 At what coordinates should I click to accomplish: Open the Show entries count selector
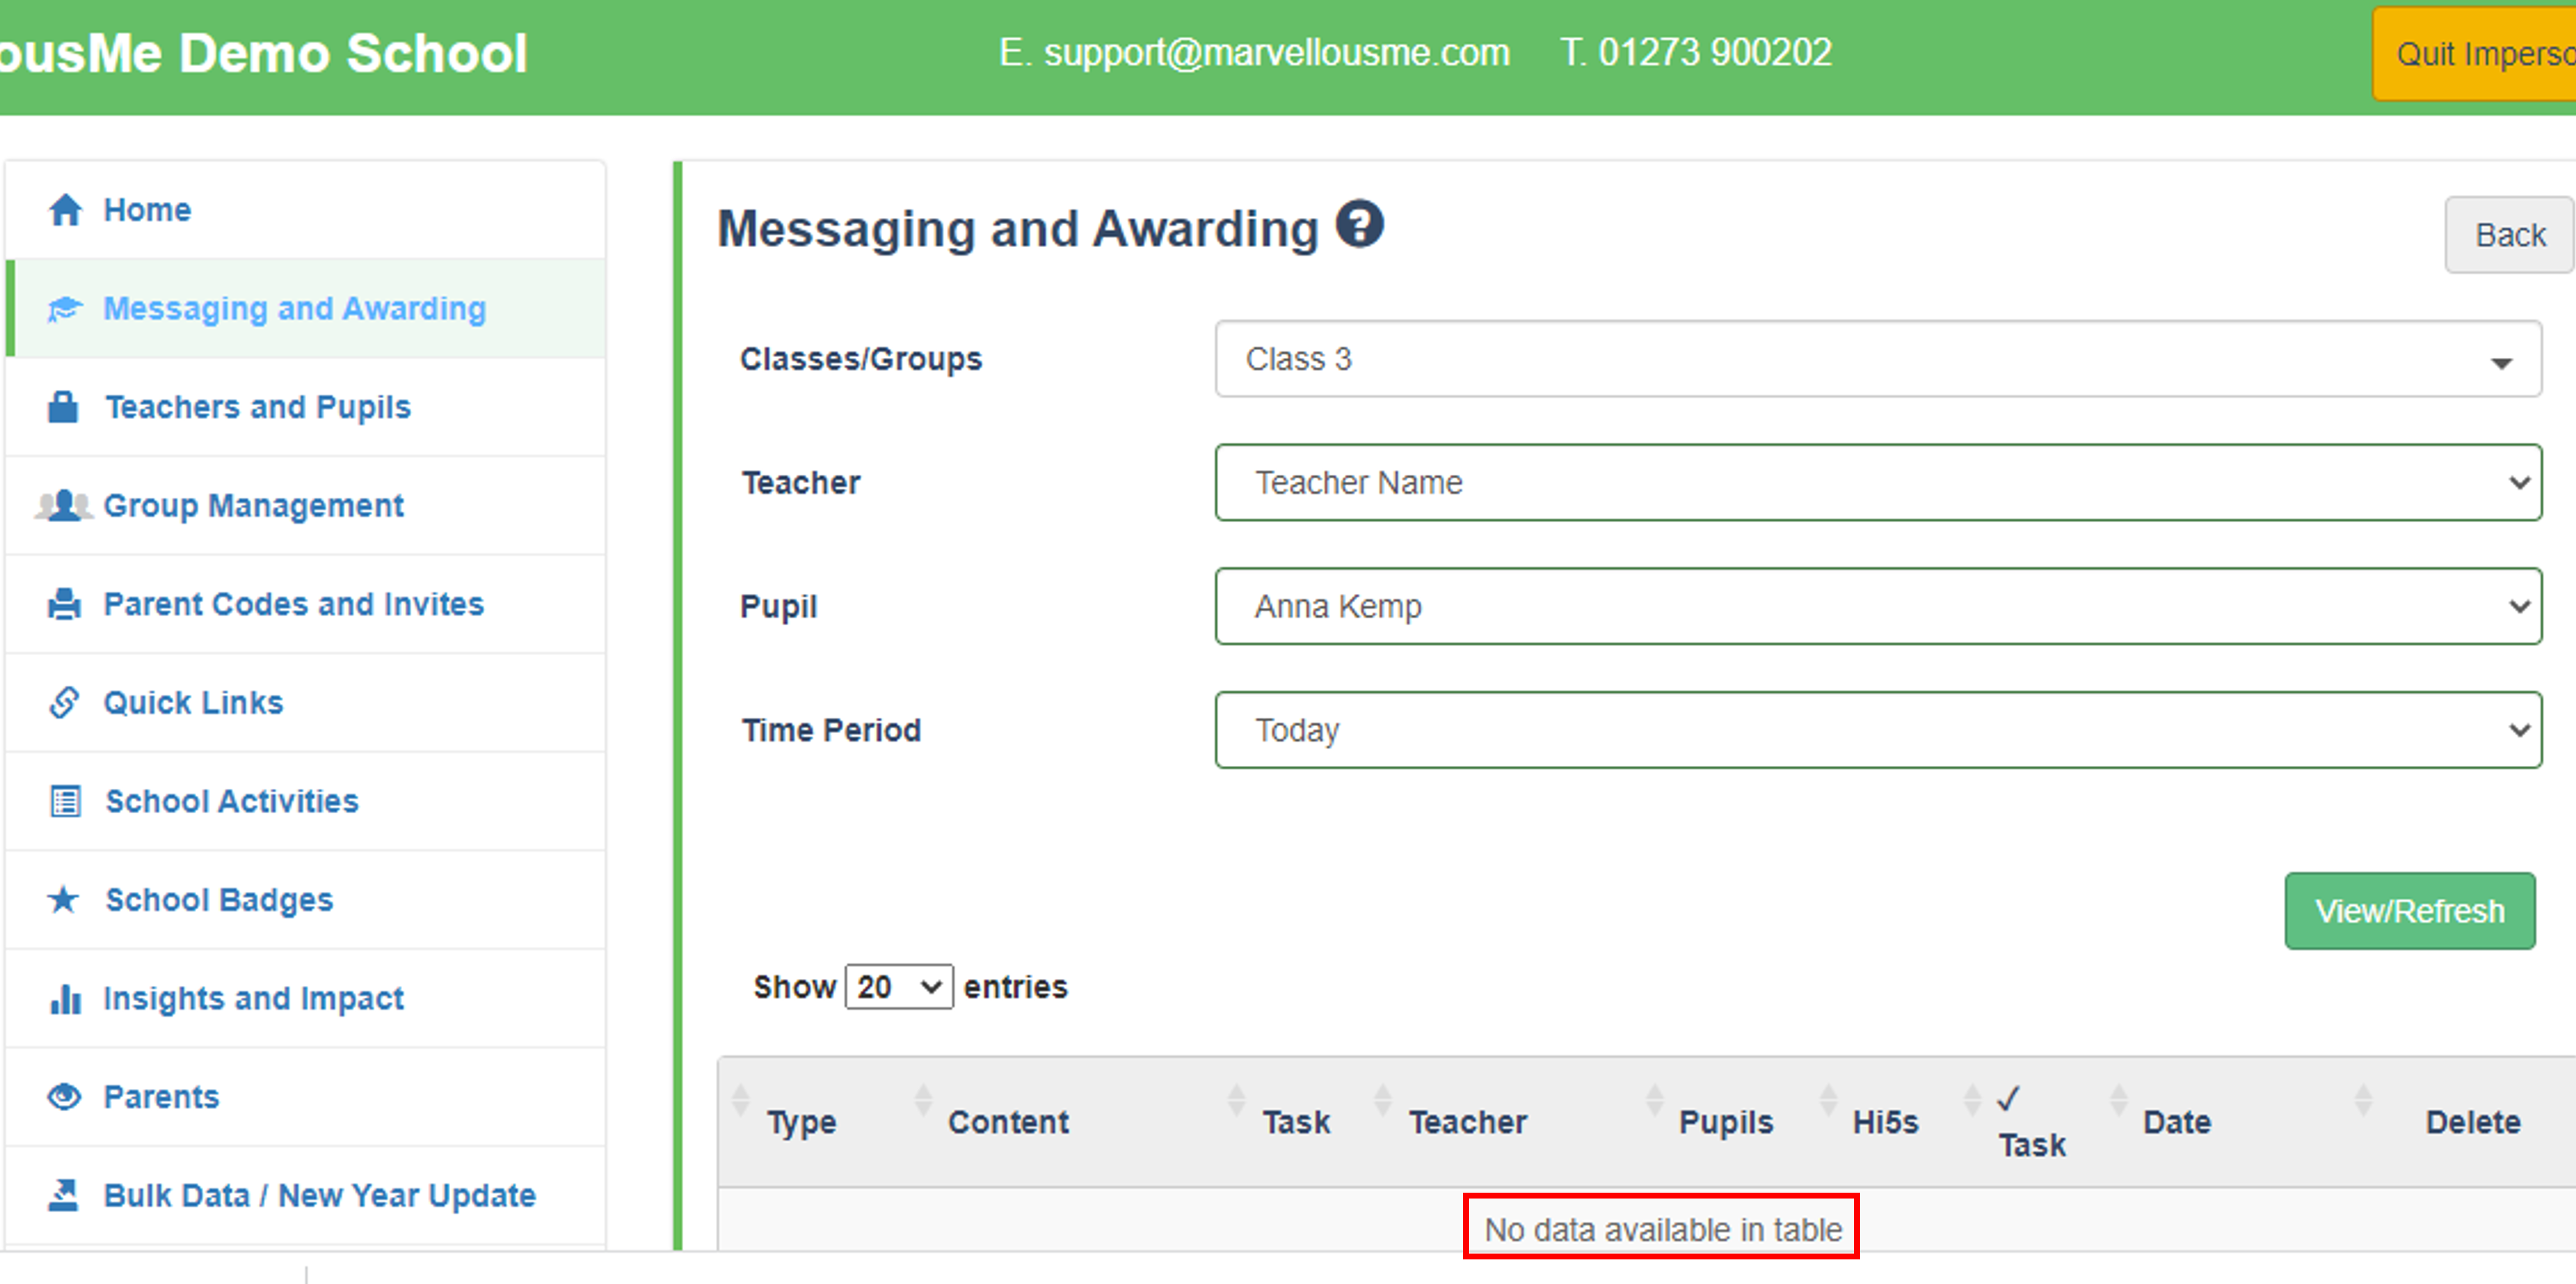coord(898,987)
